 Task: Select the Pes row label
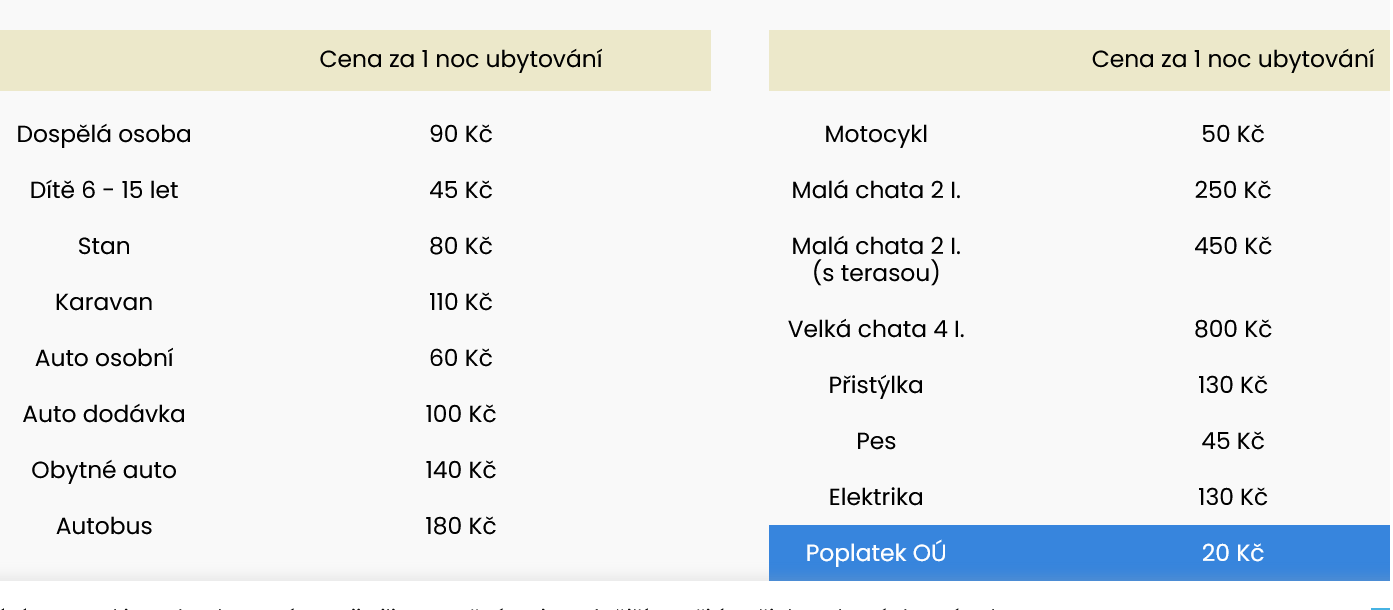876,441
